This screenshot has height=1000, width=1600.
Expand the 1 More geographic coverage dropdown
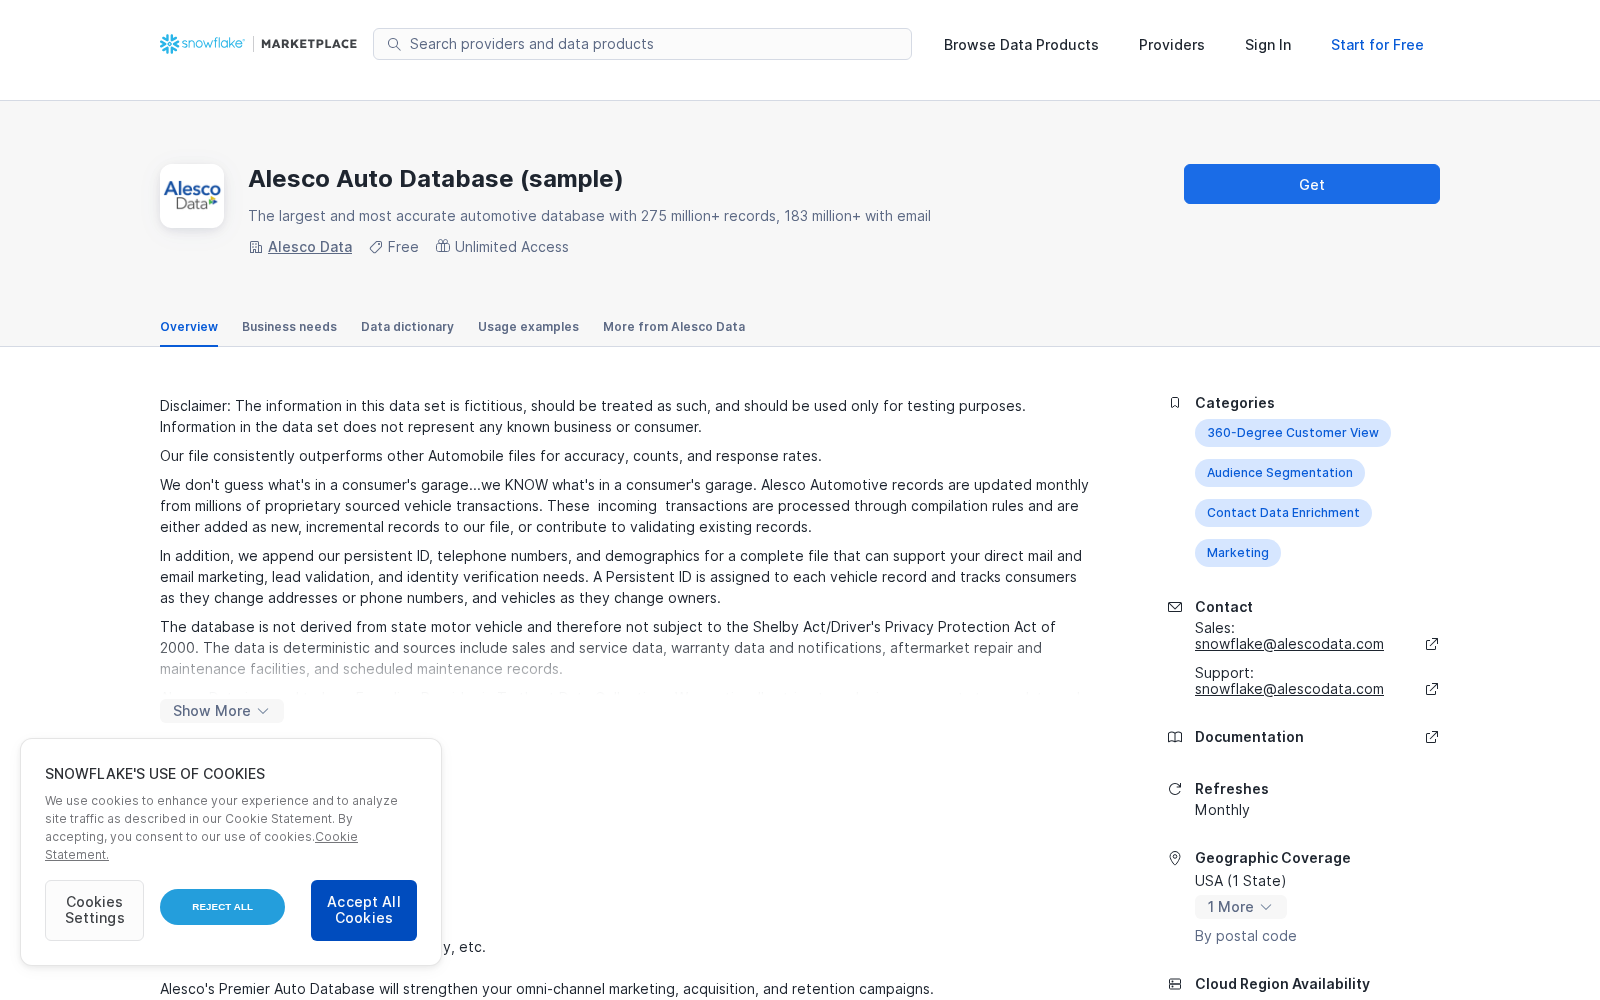tap(1240, 907)
